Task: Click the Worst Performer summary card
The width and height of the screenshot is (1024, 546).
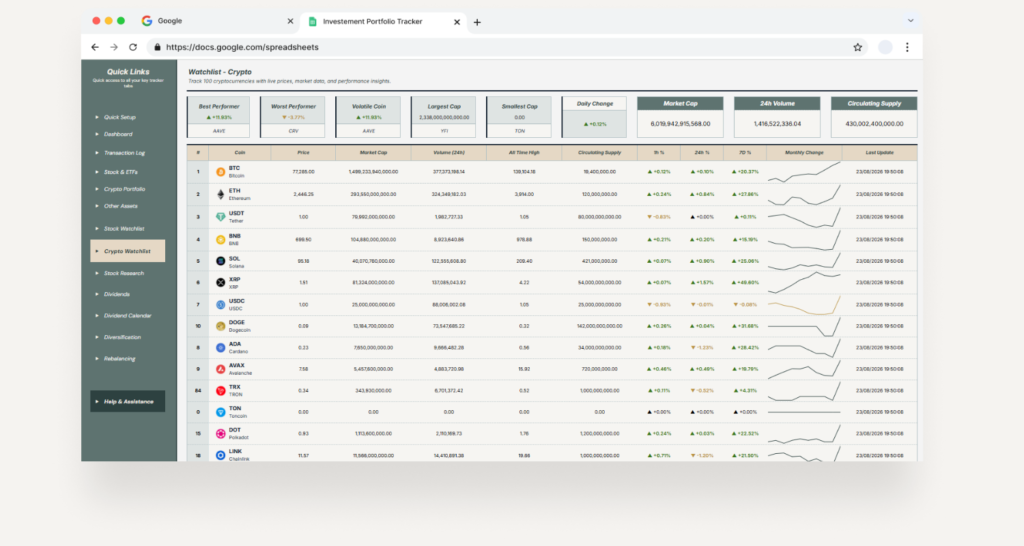Action: coord(293,118)
